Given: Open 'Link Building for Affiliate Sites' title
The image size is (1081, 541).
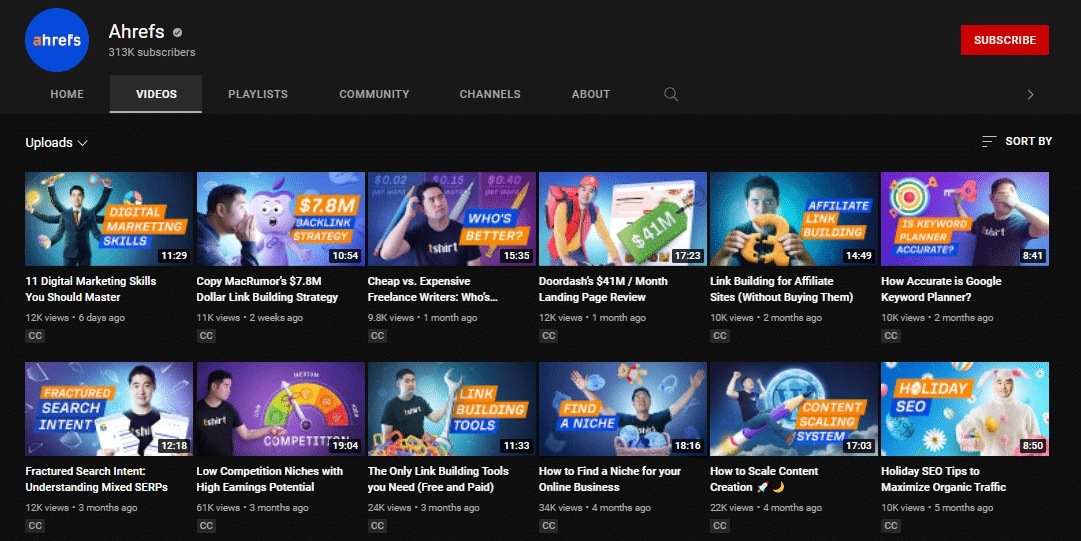Looking at the screenshot, I should tap(782, 289).
